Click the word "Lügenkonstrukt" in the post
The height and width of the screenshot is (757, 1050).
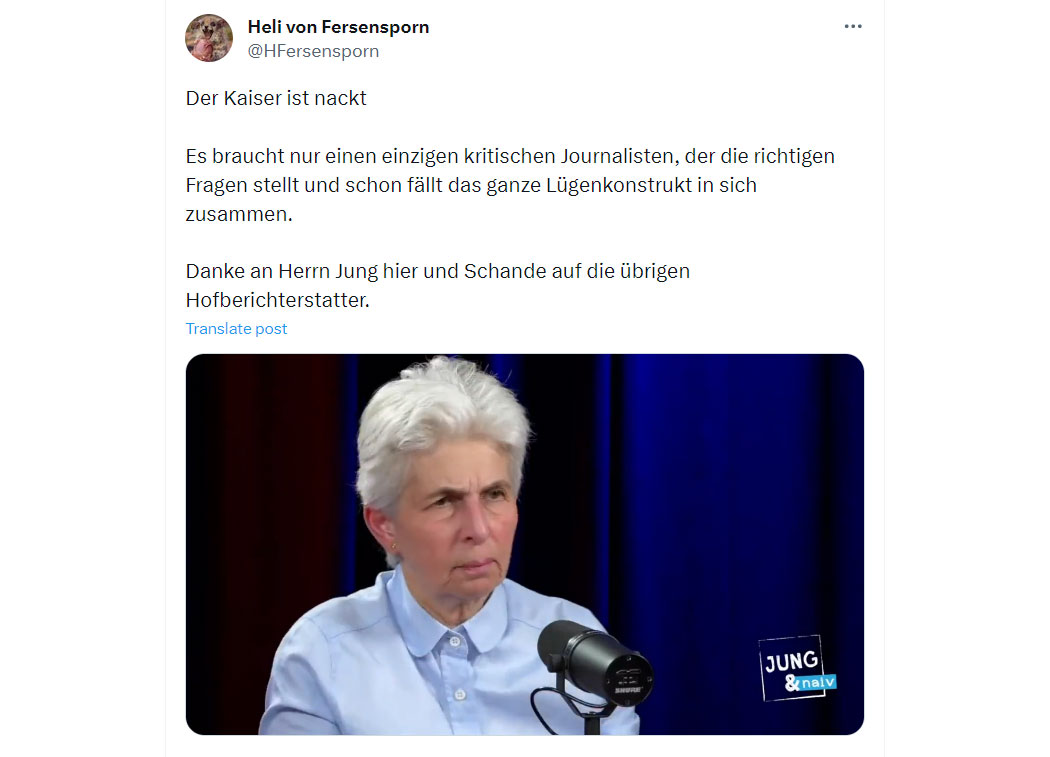point(618,185)
